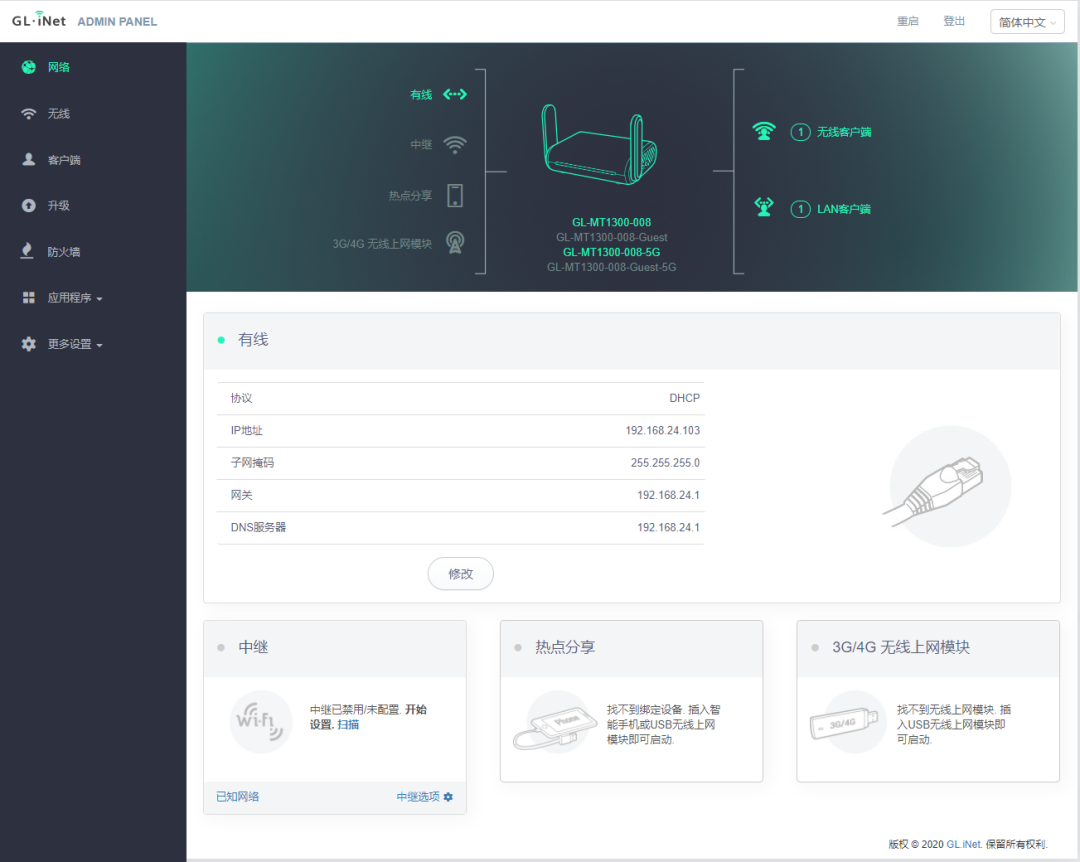Viewport: 1080px width, 862px height.
Task: Open the 防火墙 page in the sidebar
Action: 63,252
